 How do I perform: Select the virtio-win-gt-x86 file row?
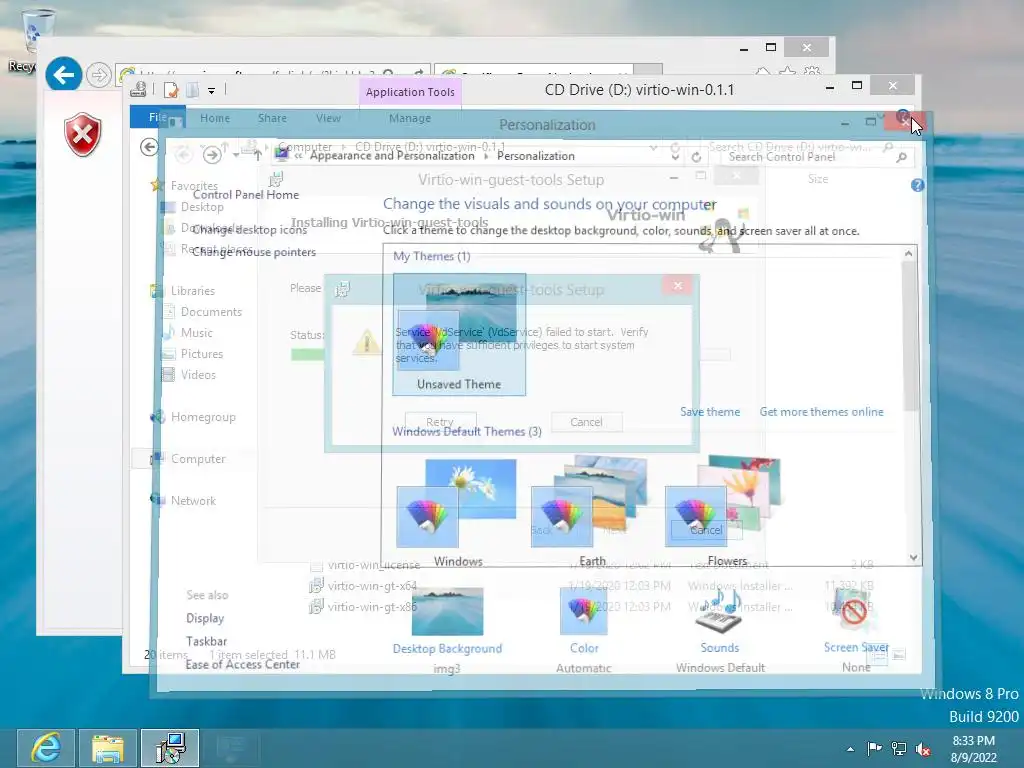click(x=592, y=607)
